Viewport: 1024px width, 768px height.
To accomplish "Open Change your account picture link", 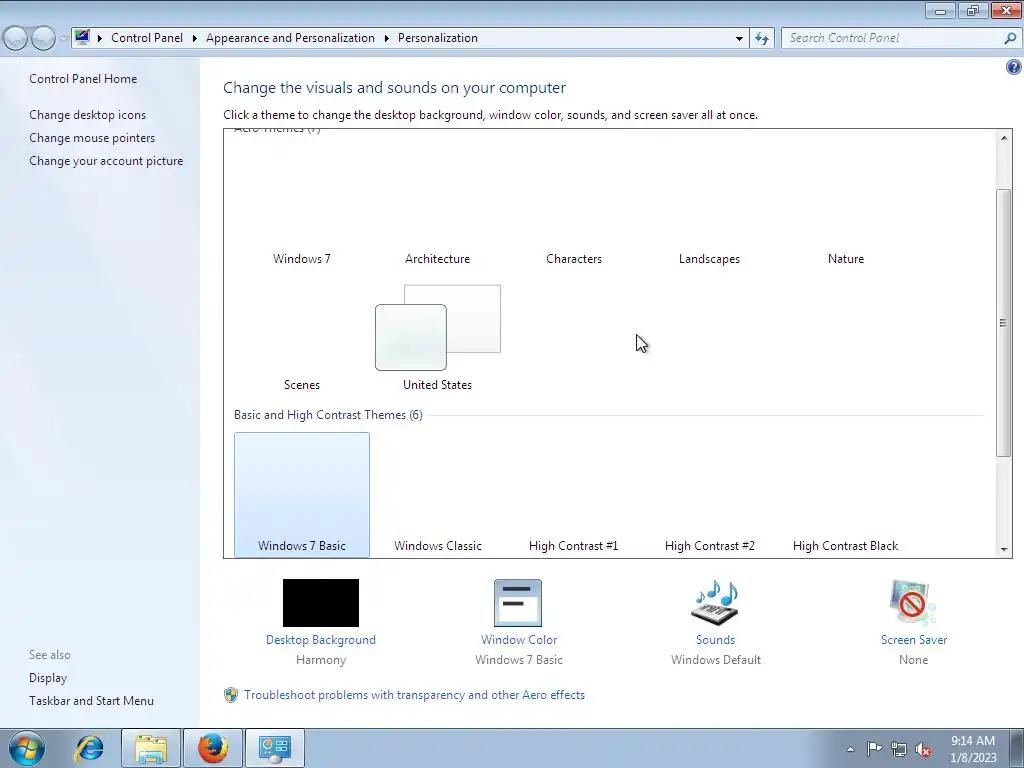I will coord(106,161).
